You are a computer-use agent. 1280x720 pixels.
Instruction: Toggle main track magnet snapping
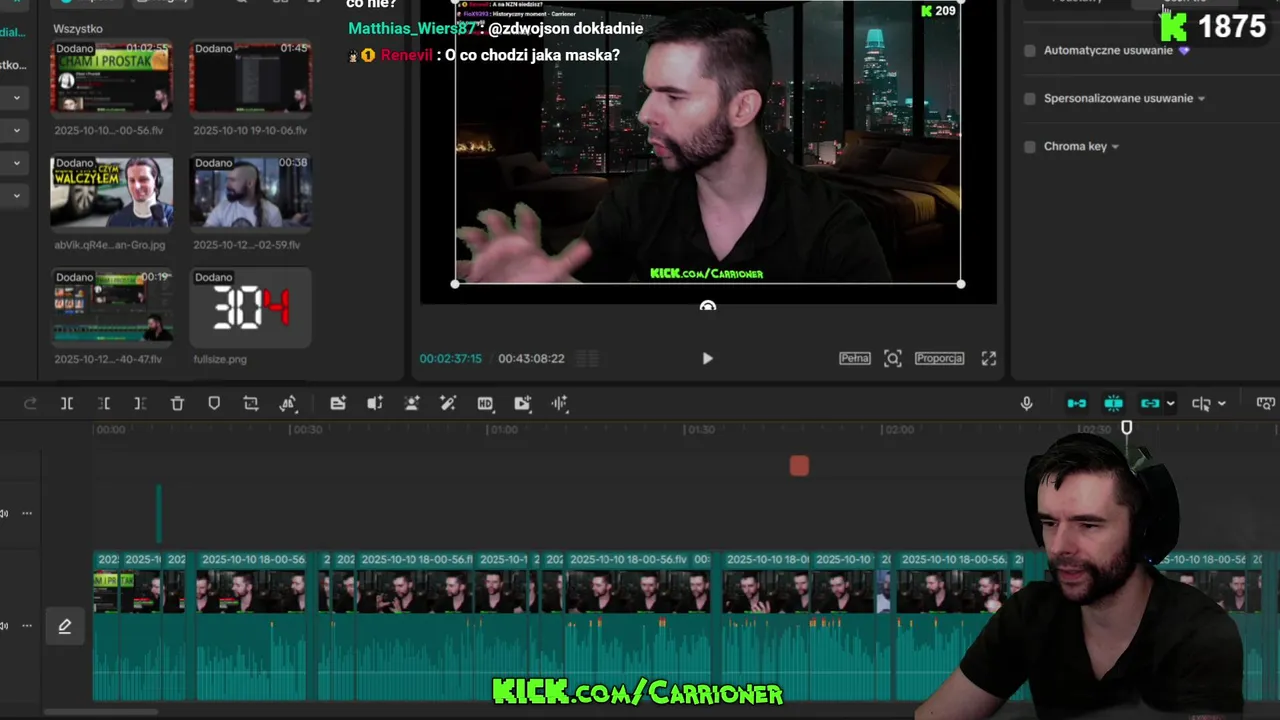(1077, 403)
